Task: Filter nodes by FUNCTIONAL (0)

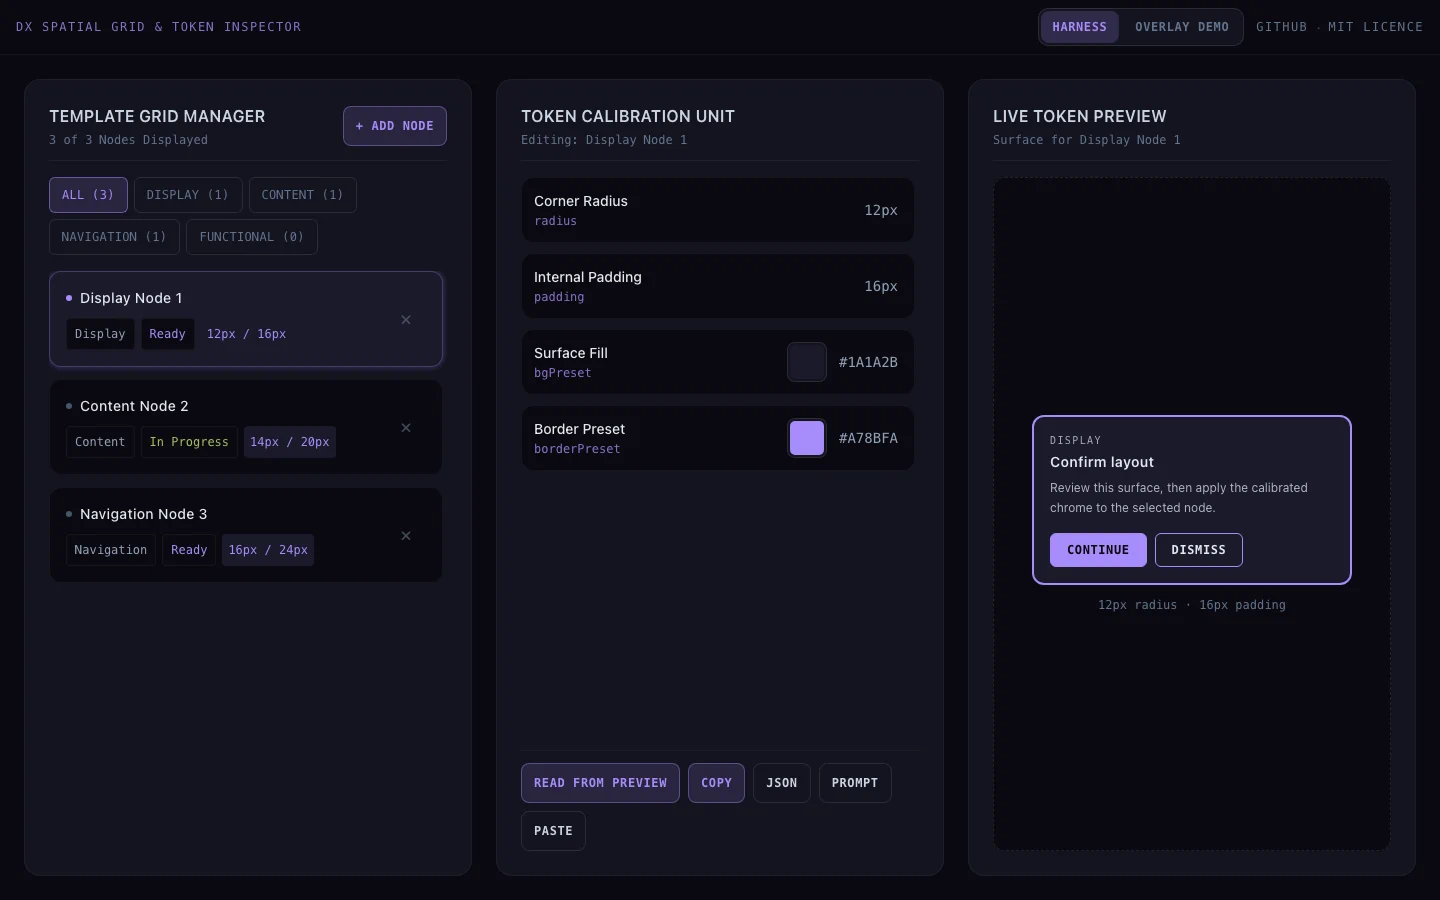Action: (252, 237)
